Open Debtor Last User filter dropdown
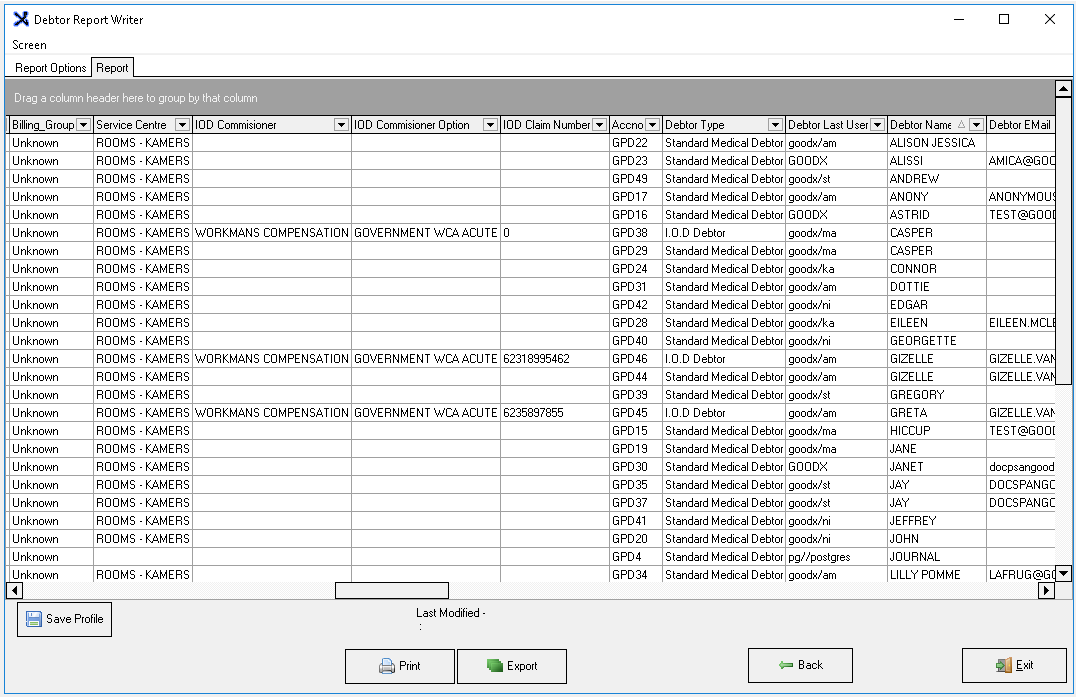The image size is (1076, 697). click(x=877, y=125)
